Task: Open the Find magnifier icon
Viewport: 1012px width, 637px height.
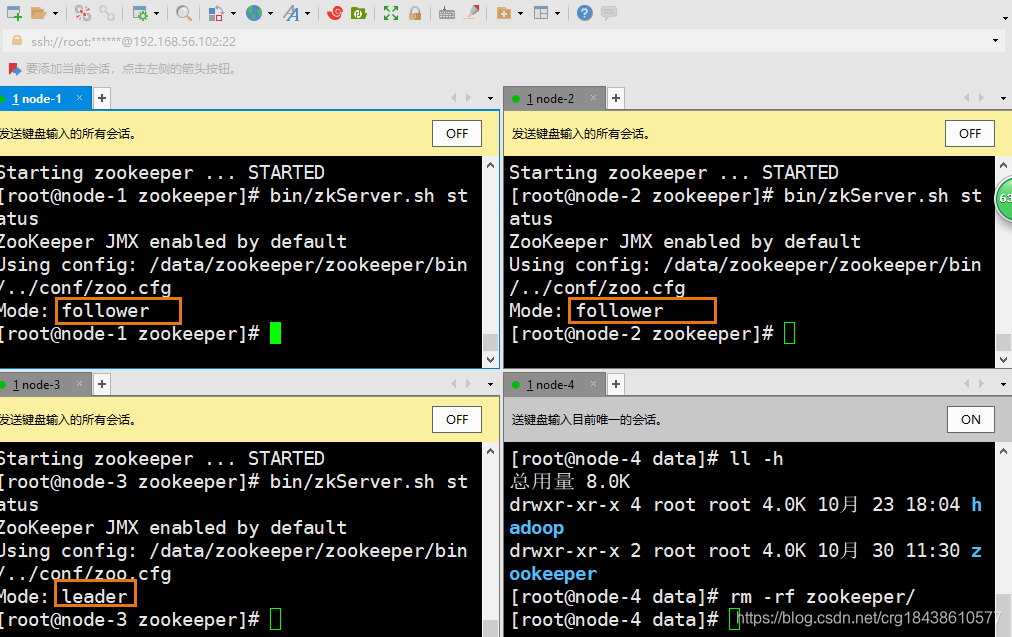Action: pyautogui.click(x=184, y=13)
